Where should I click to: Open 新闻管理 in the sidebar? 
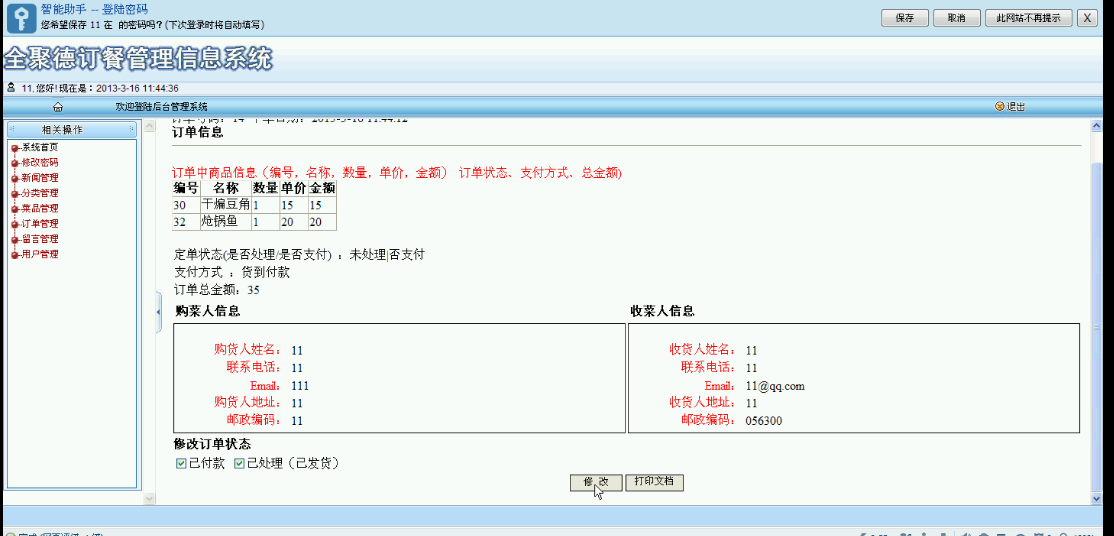pos(40,178)
